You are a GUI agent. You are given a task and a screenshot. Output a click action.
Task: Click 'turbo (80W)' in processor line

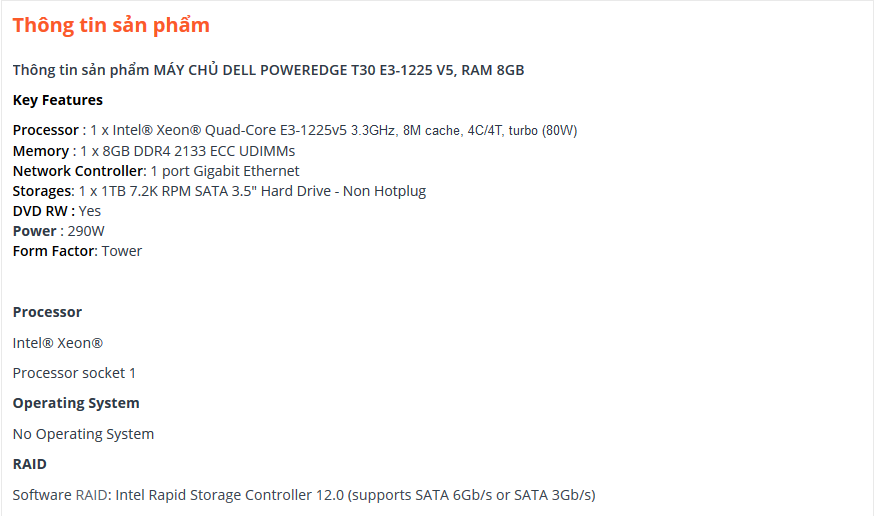(x=543, y=131)
